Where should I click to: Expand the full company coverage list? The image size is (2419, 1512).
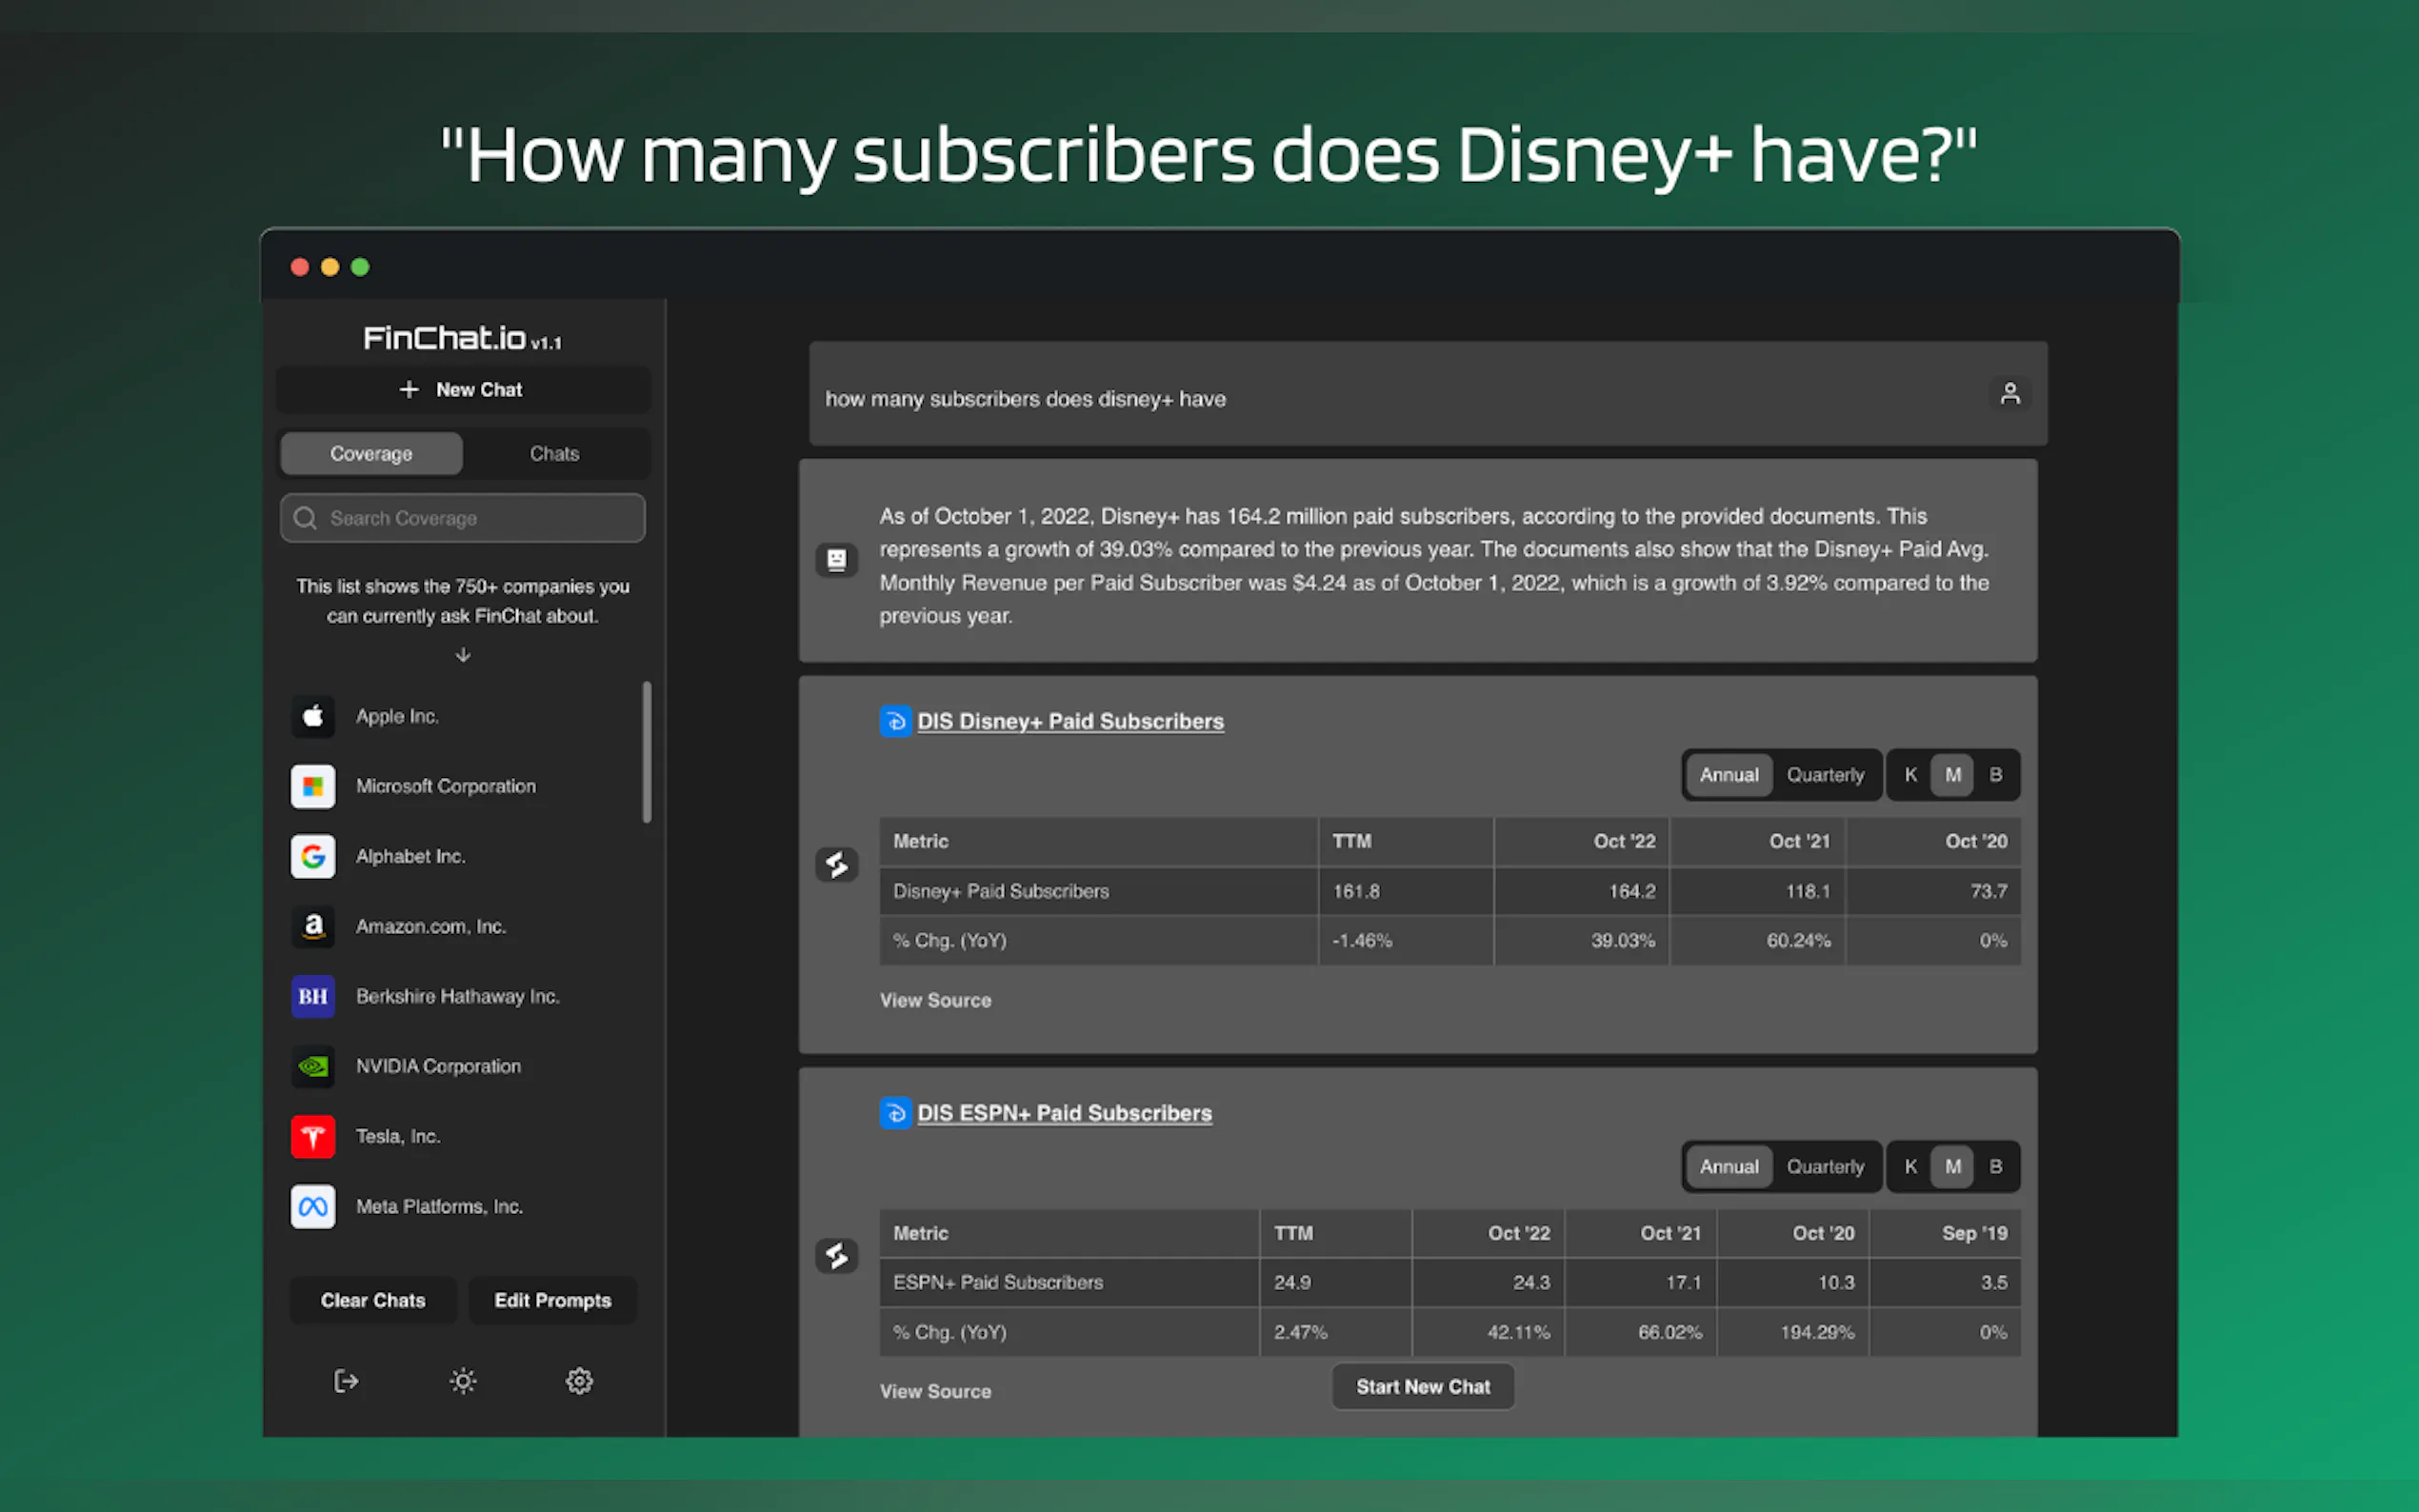(462, 655)
